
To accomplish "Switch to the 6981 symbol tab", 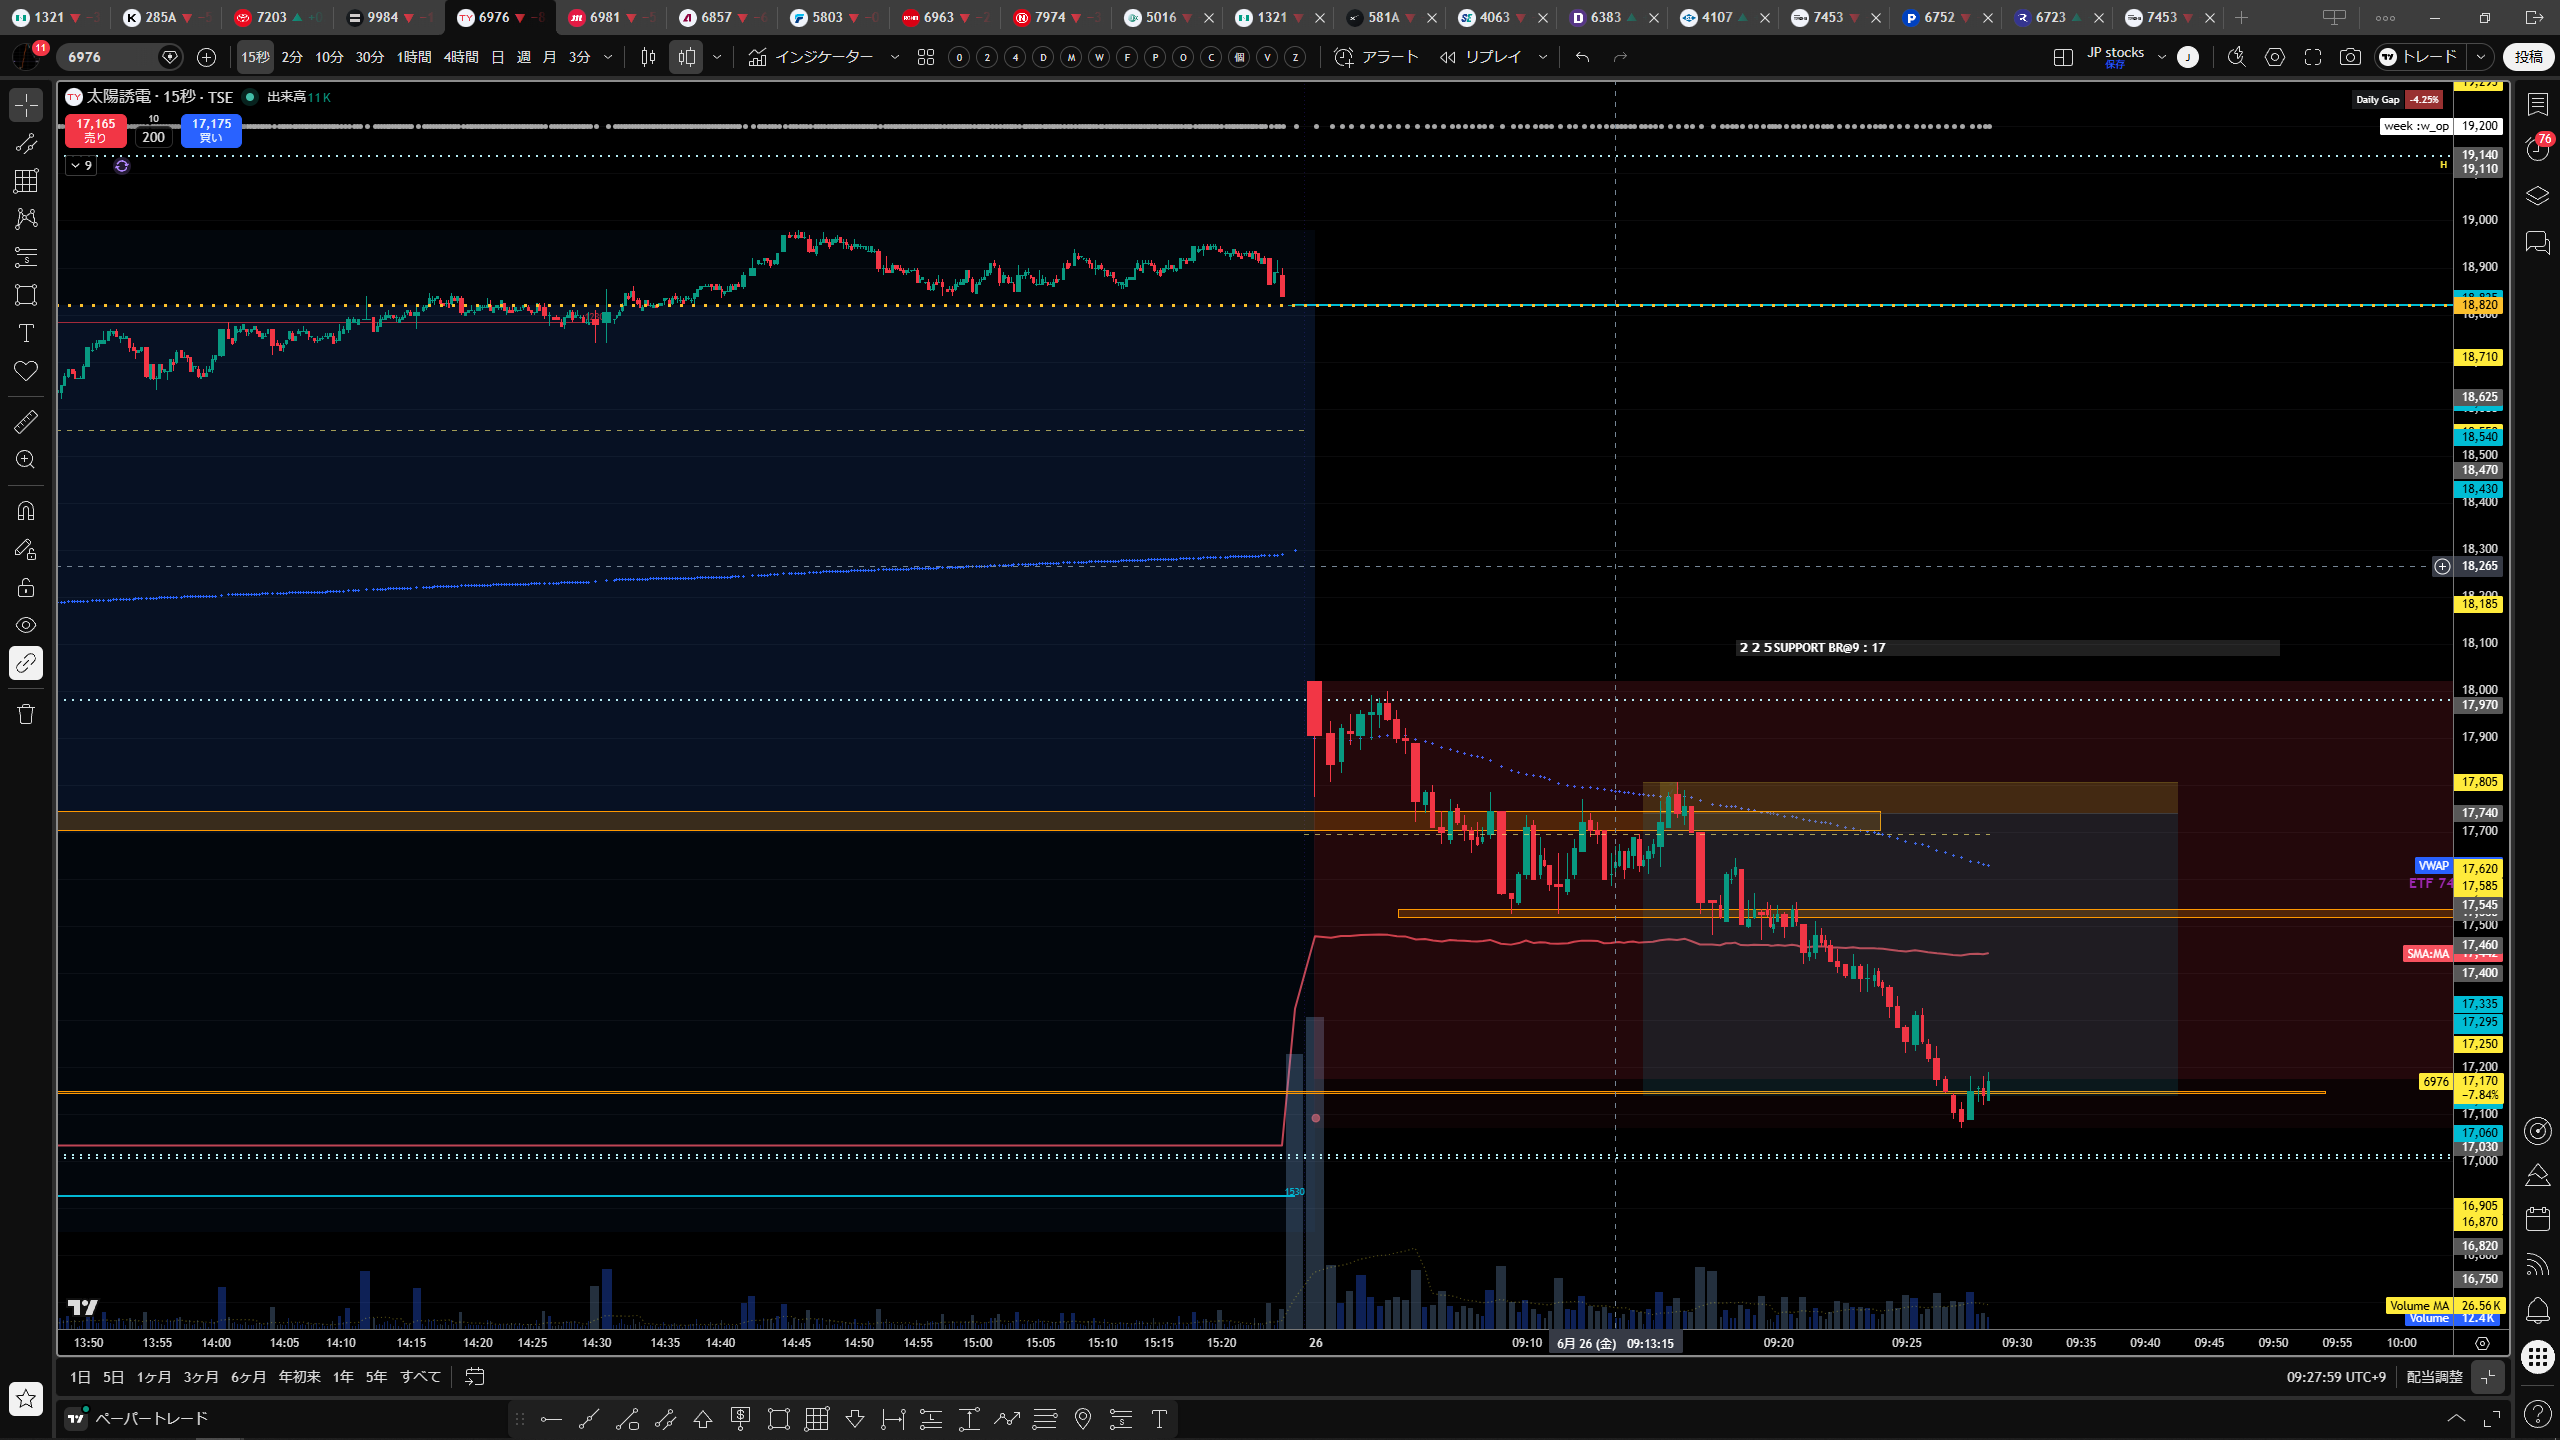I will 605,17.
